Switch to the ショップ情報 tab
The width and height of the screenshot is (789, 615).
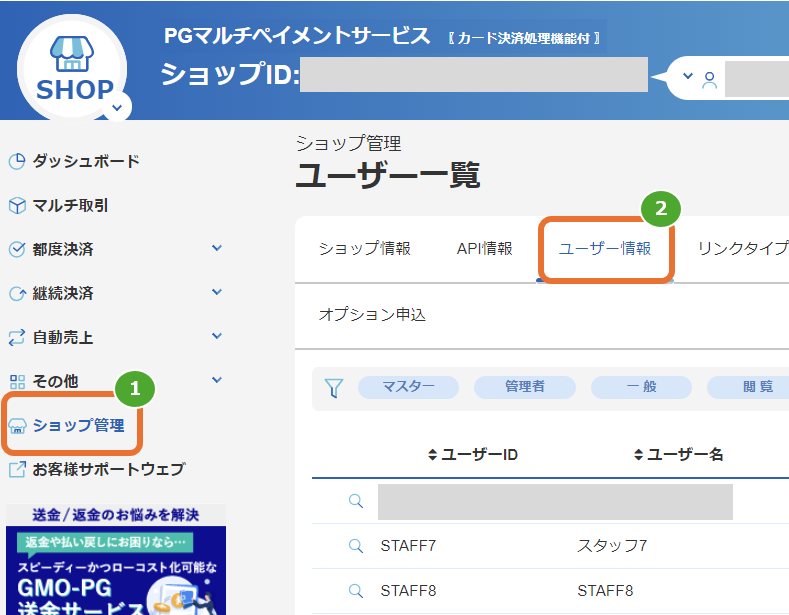pos(365,249)
